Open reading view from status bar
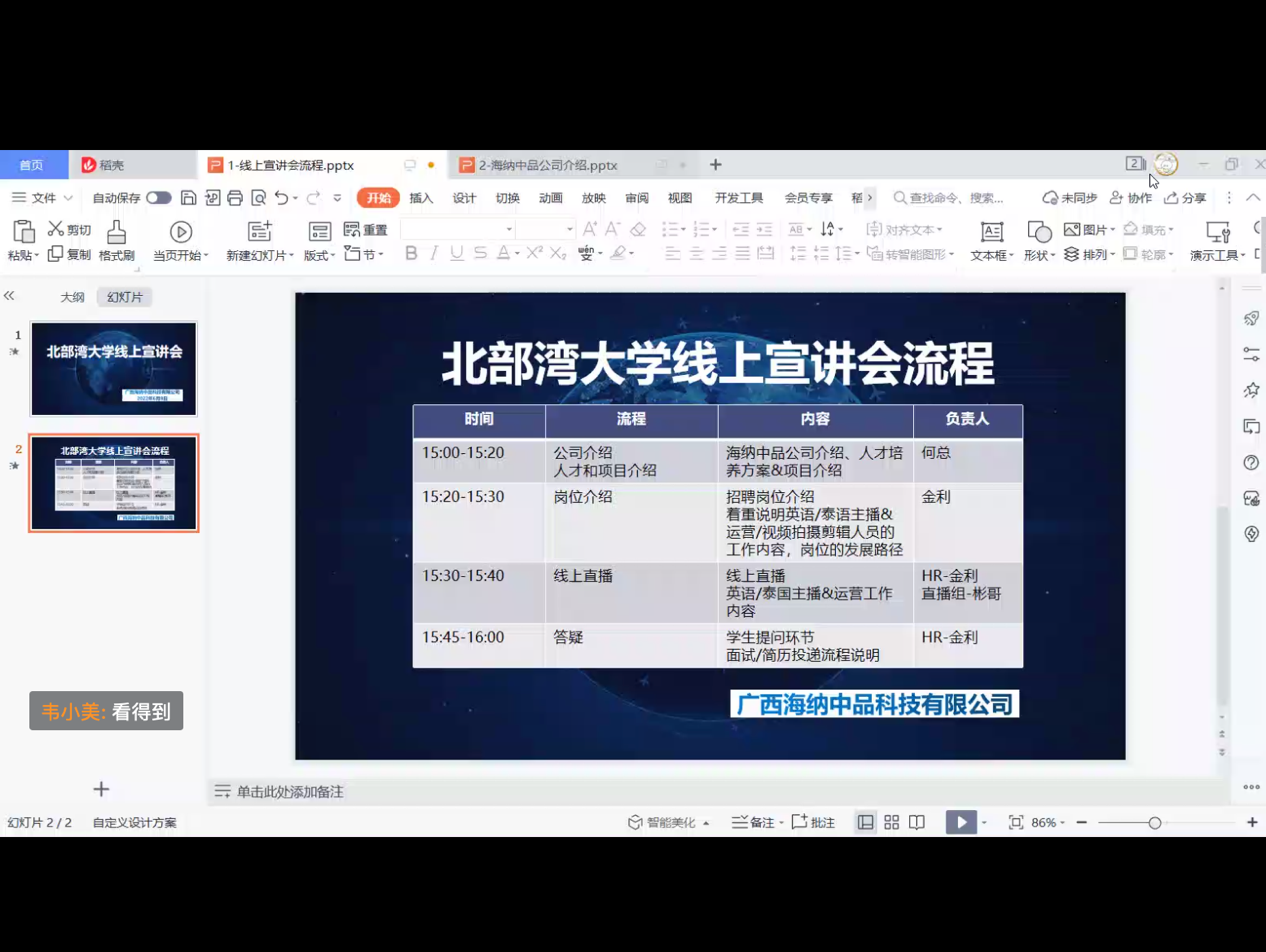This screenshot has height=952, width=1266. tap(917, 822)
